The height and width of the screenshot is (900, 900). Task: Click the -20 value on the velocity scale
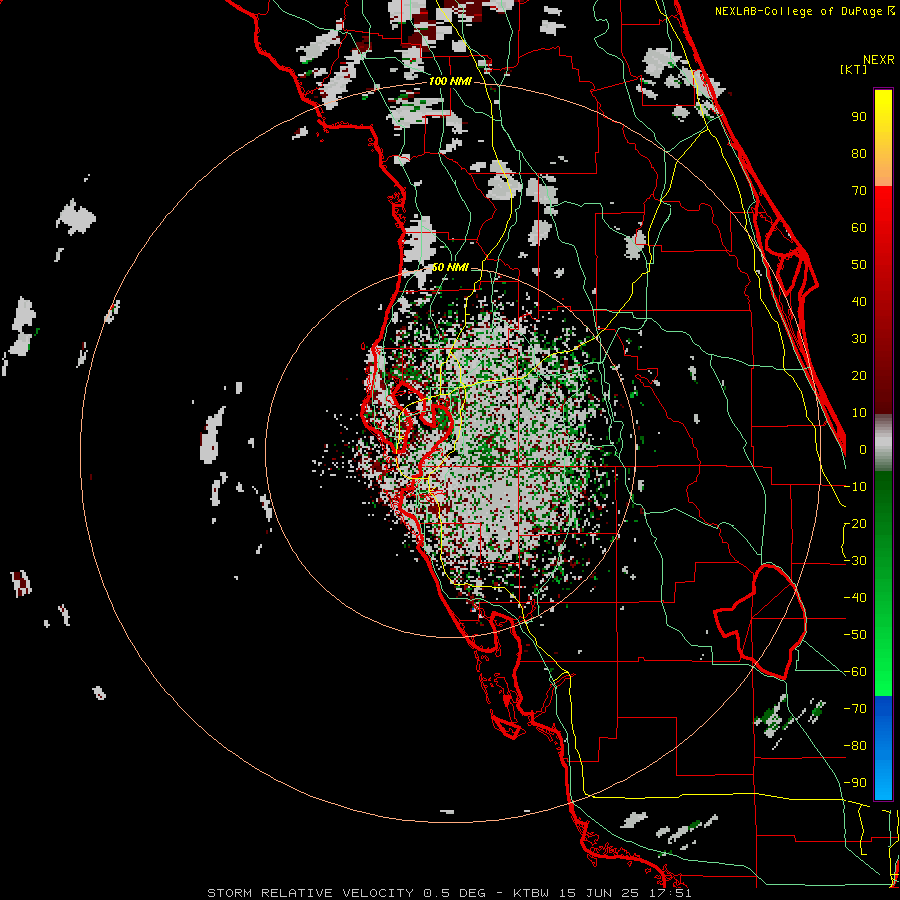(856, 524)
